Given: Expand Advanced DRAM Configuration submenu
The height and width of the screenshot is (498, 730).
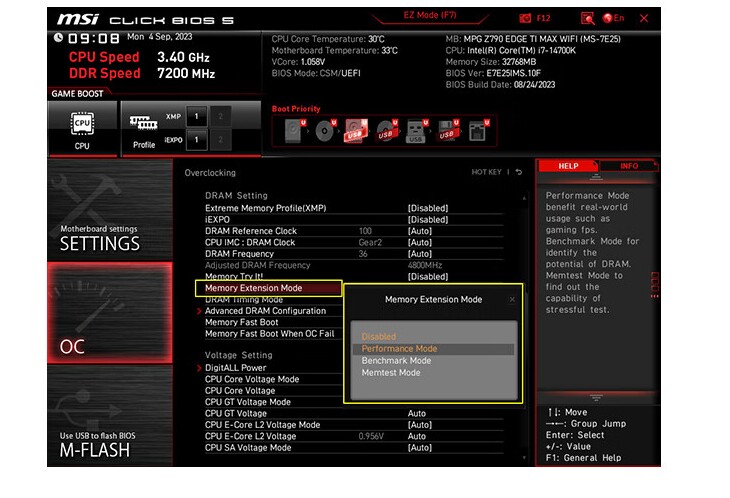Looking at the screenshot, I should point(265,311).
